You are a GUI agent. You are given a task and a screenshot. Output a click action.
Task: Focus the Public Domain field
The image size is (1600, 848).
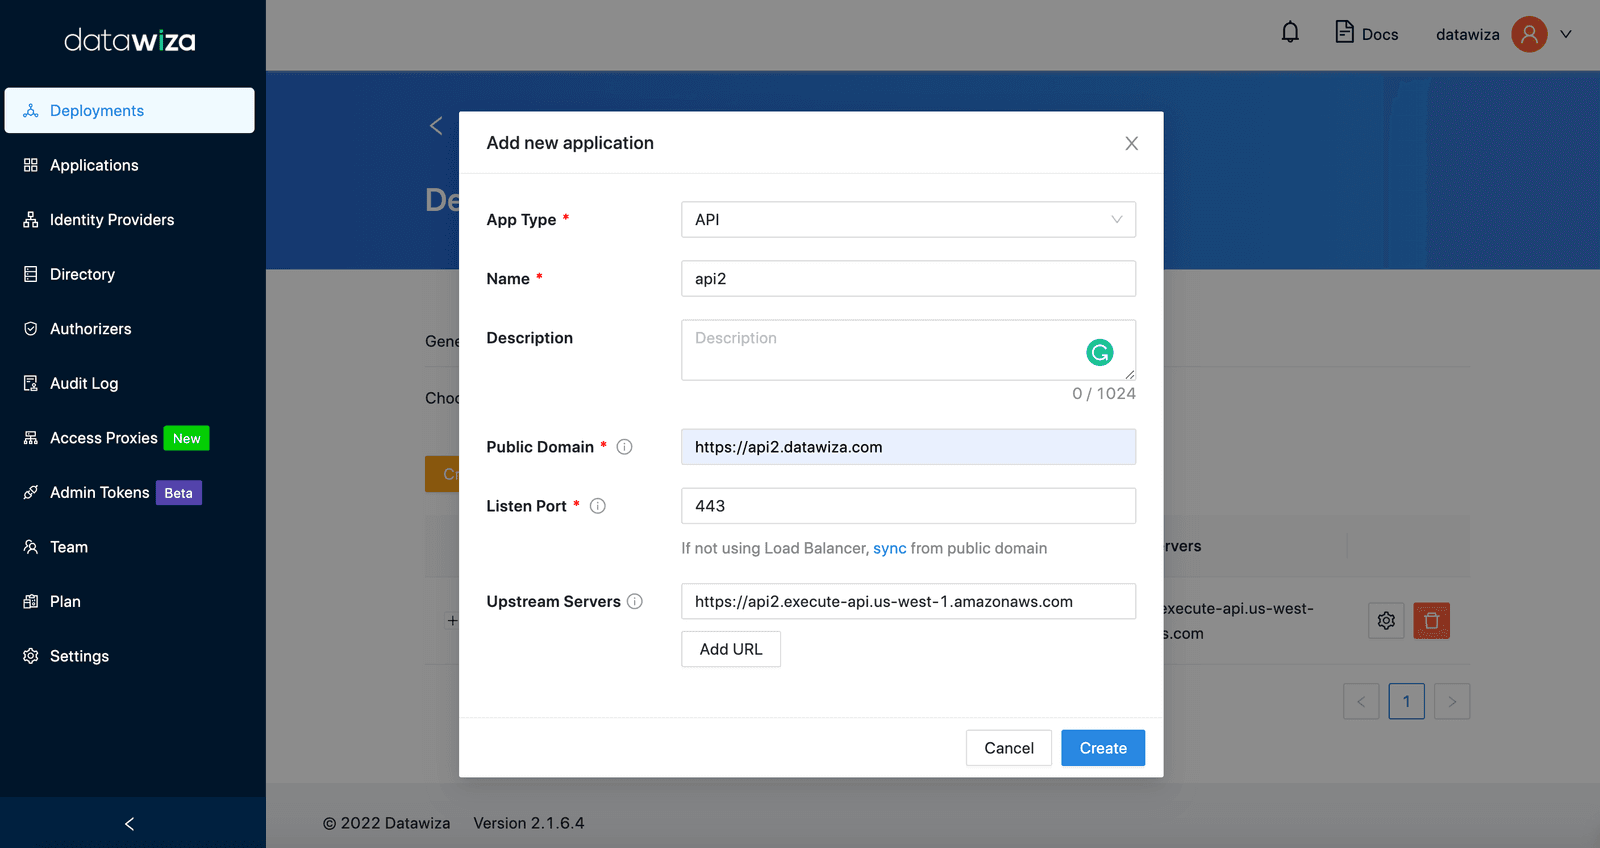(x=908, y=447)
